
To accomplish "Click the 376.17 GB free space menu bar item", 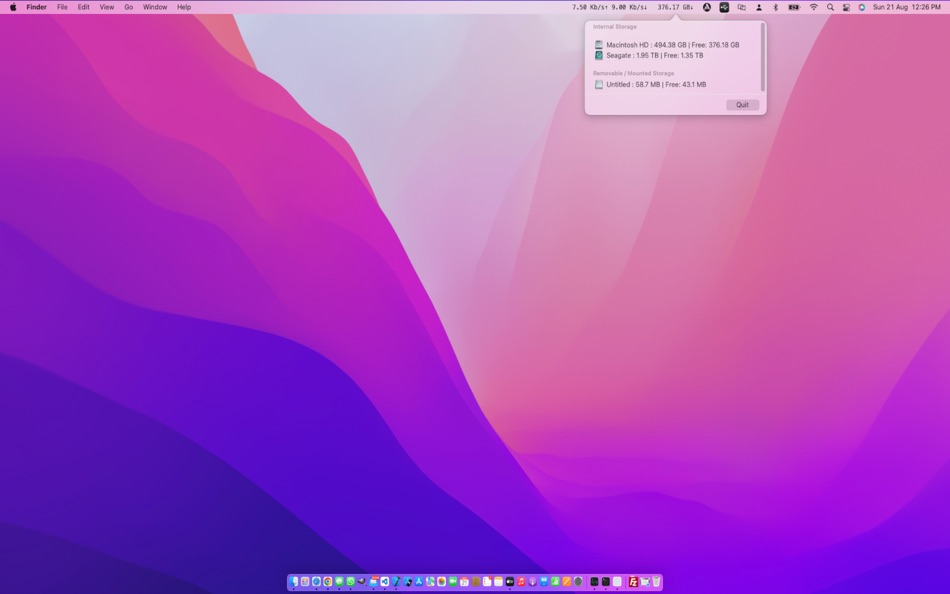I will [675, 7].
